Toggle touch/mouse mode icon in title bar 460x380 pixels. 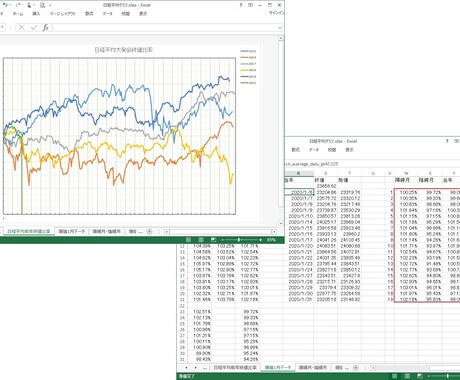(x=29, y=5)
